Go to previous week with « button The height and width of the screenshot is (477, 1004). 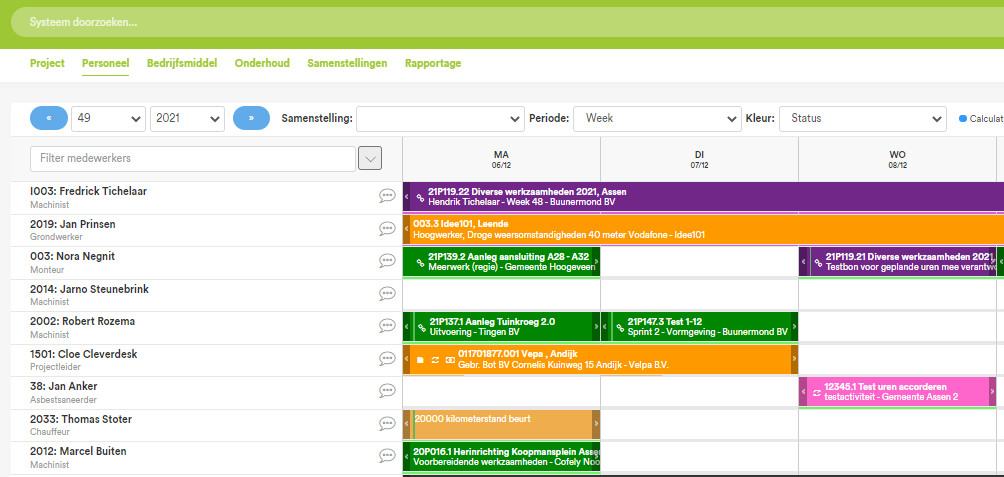49,118
